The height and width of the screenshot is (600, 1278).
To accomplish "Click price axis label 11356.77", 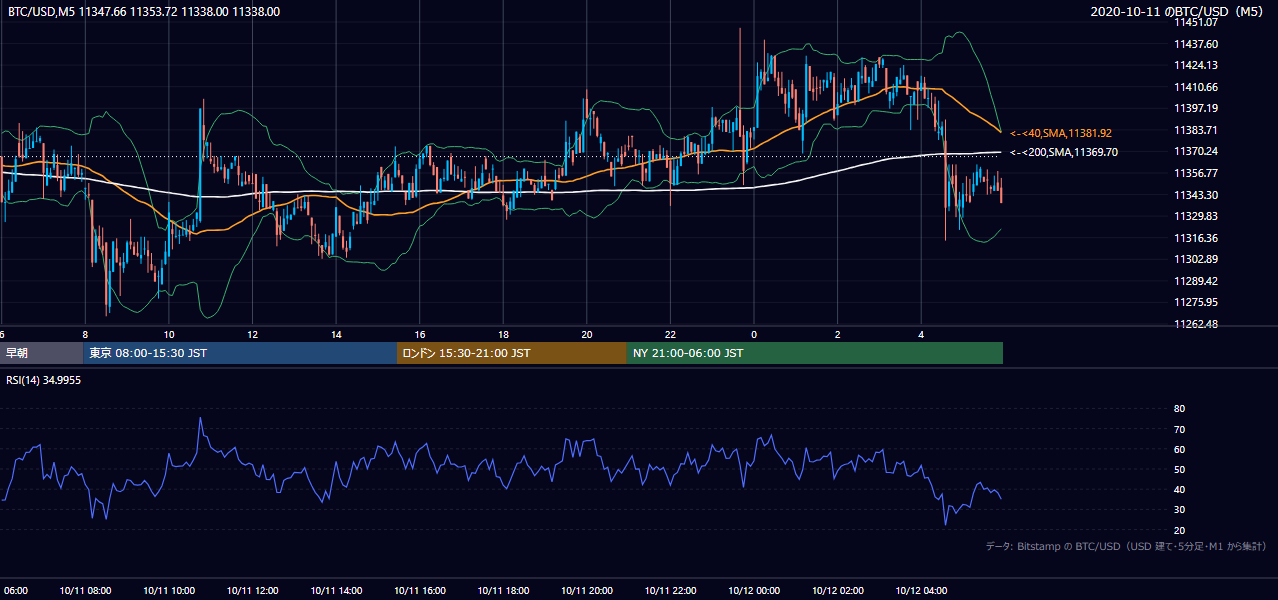I will coord(1195,173).
